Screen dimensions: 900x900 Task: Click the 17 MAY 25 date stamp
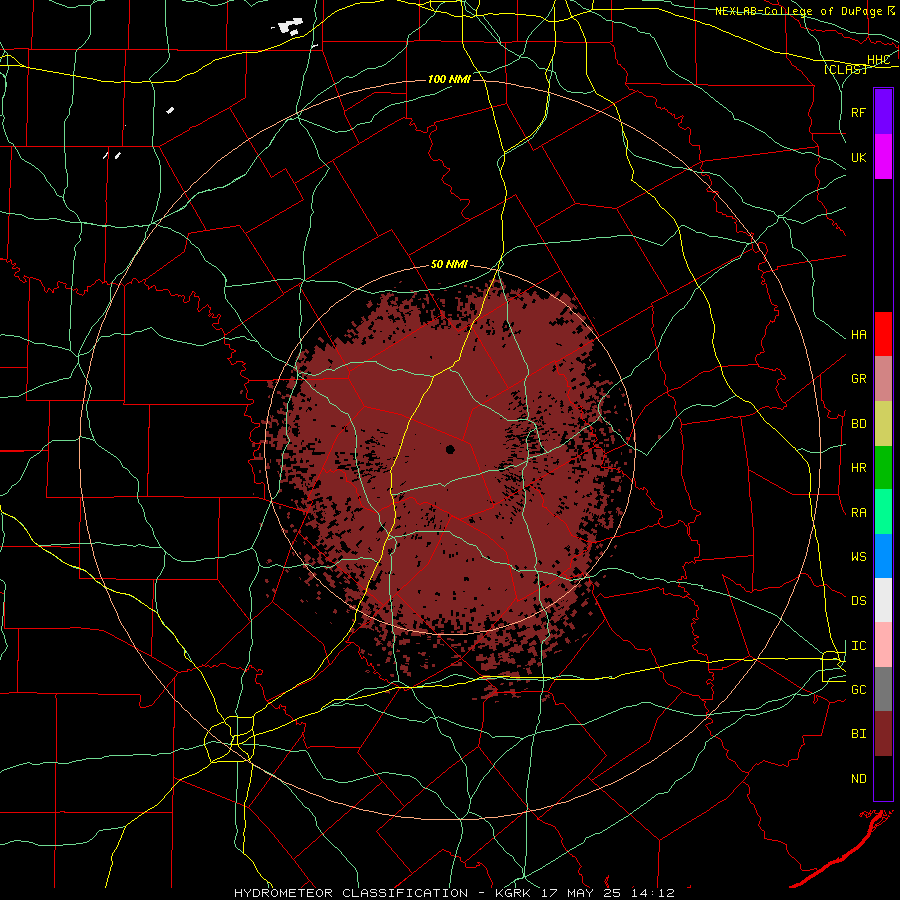(x=579, y=893)
